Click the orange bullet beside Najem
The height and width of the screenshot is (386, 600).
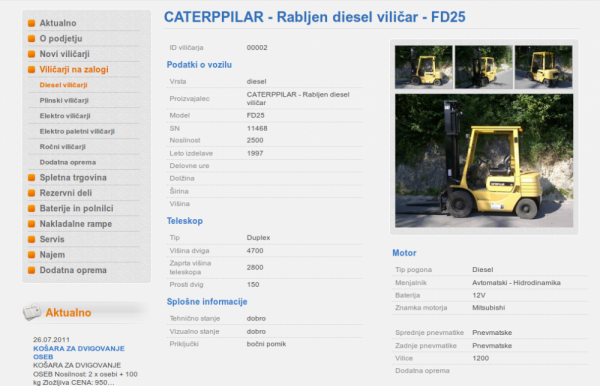(32, 255)
